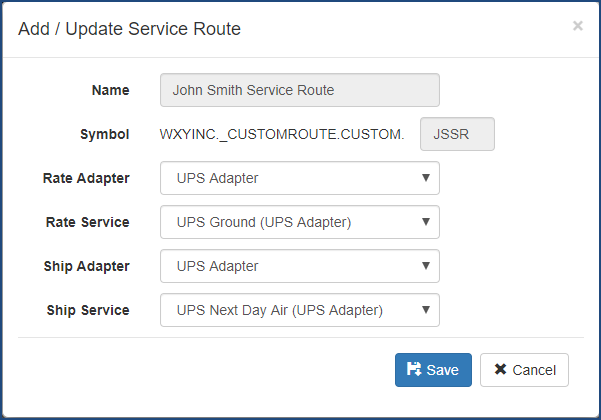601x420 pixels.
Task: Click the Symbol field label
Action: 104,134
